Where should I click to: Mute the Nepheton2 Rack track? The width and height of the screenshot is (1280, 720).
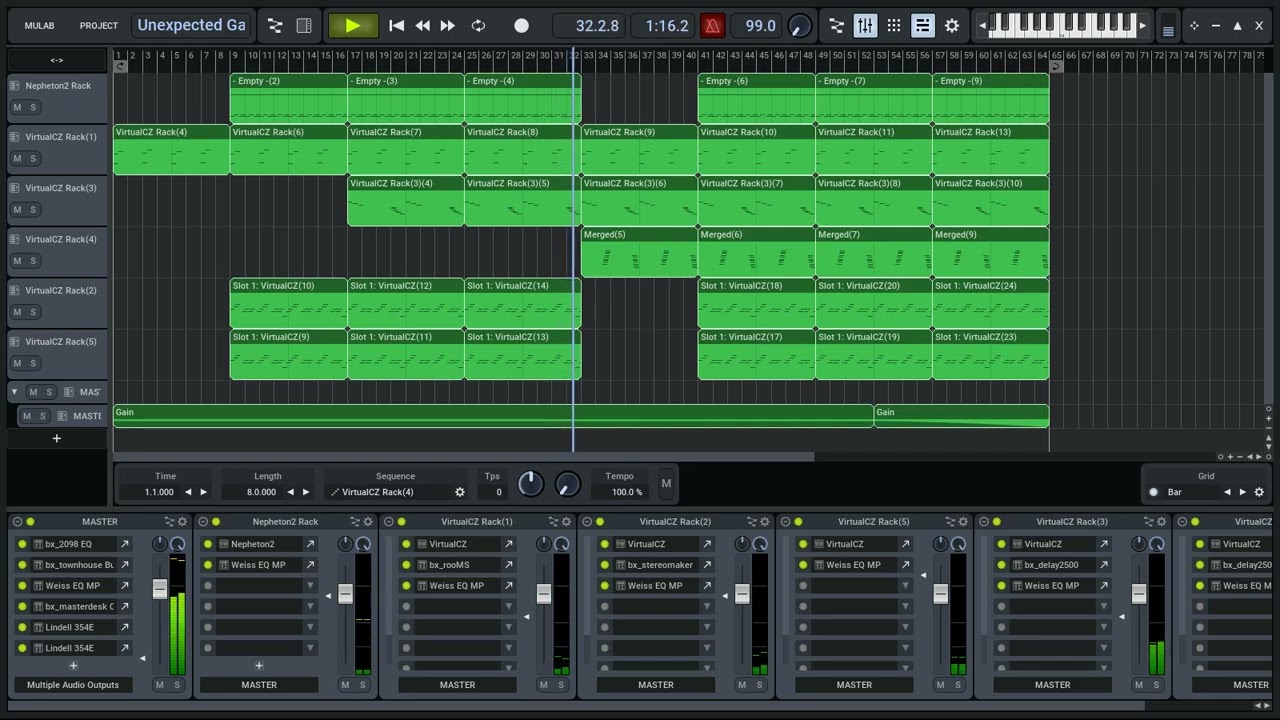[x=17, y=107]
